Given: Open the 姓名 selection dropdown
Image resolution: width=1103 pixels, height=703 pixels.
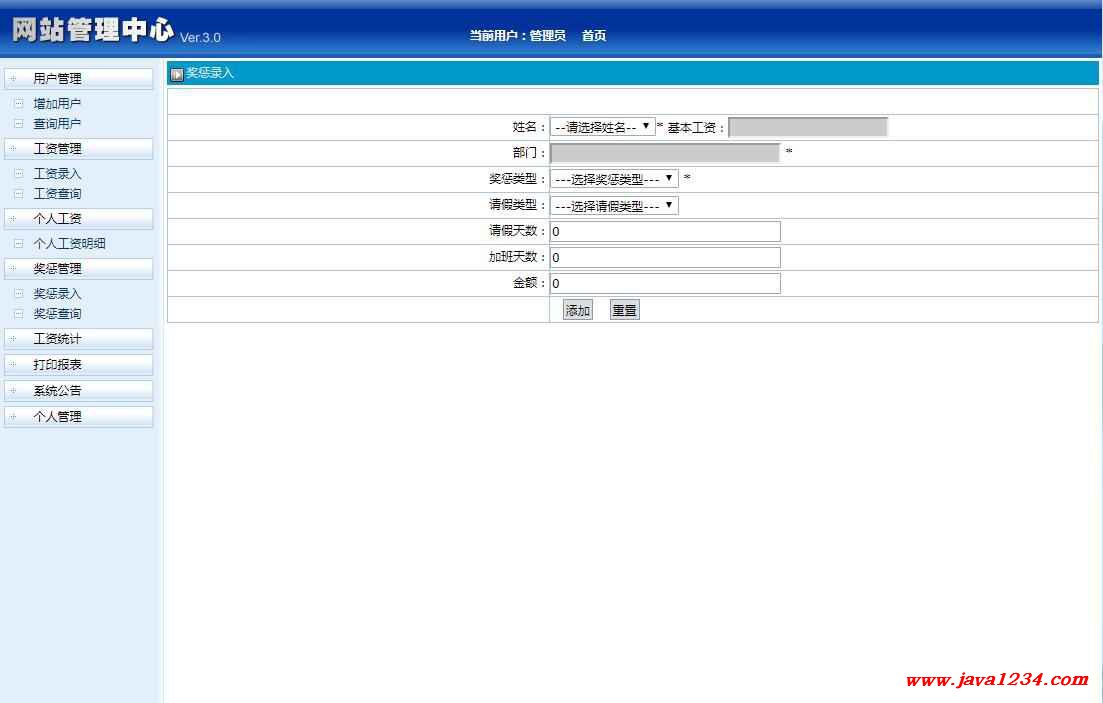Looking at the screenshot, I should (602, 127).
